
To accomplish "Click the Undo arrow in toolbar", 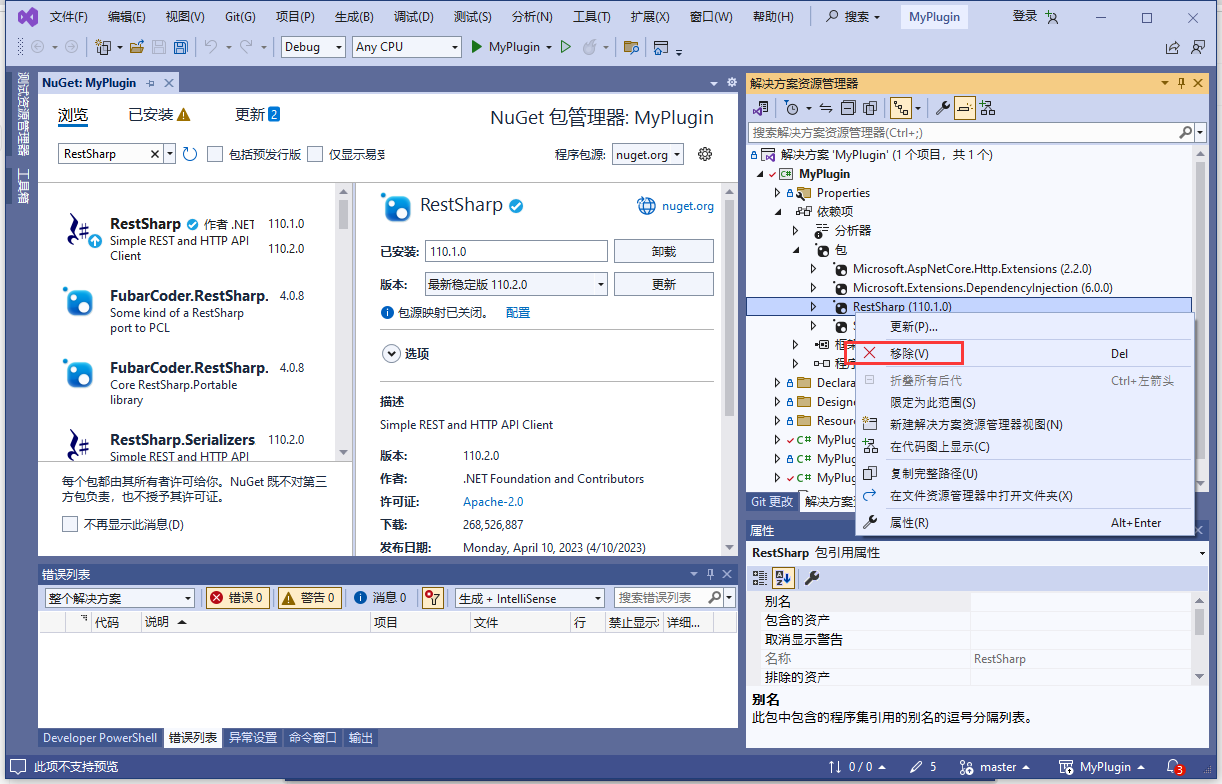I will click(211, 47).
